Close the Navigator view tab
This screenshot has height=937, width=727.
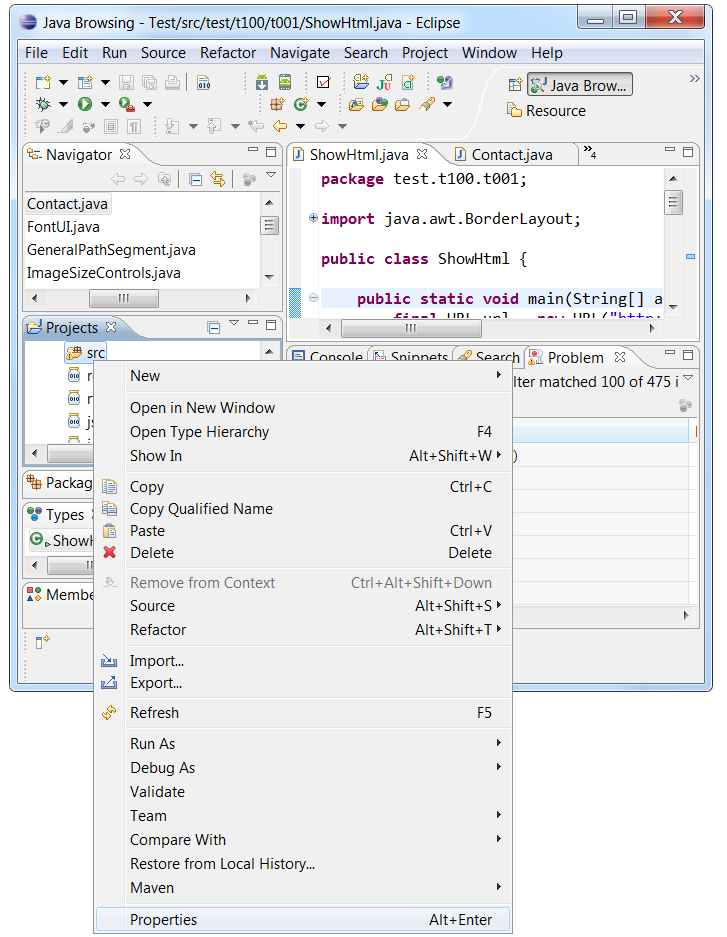click(125, 154)
